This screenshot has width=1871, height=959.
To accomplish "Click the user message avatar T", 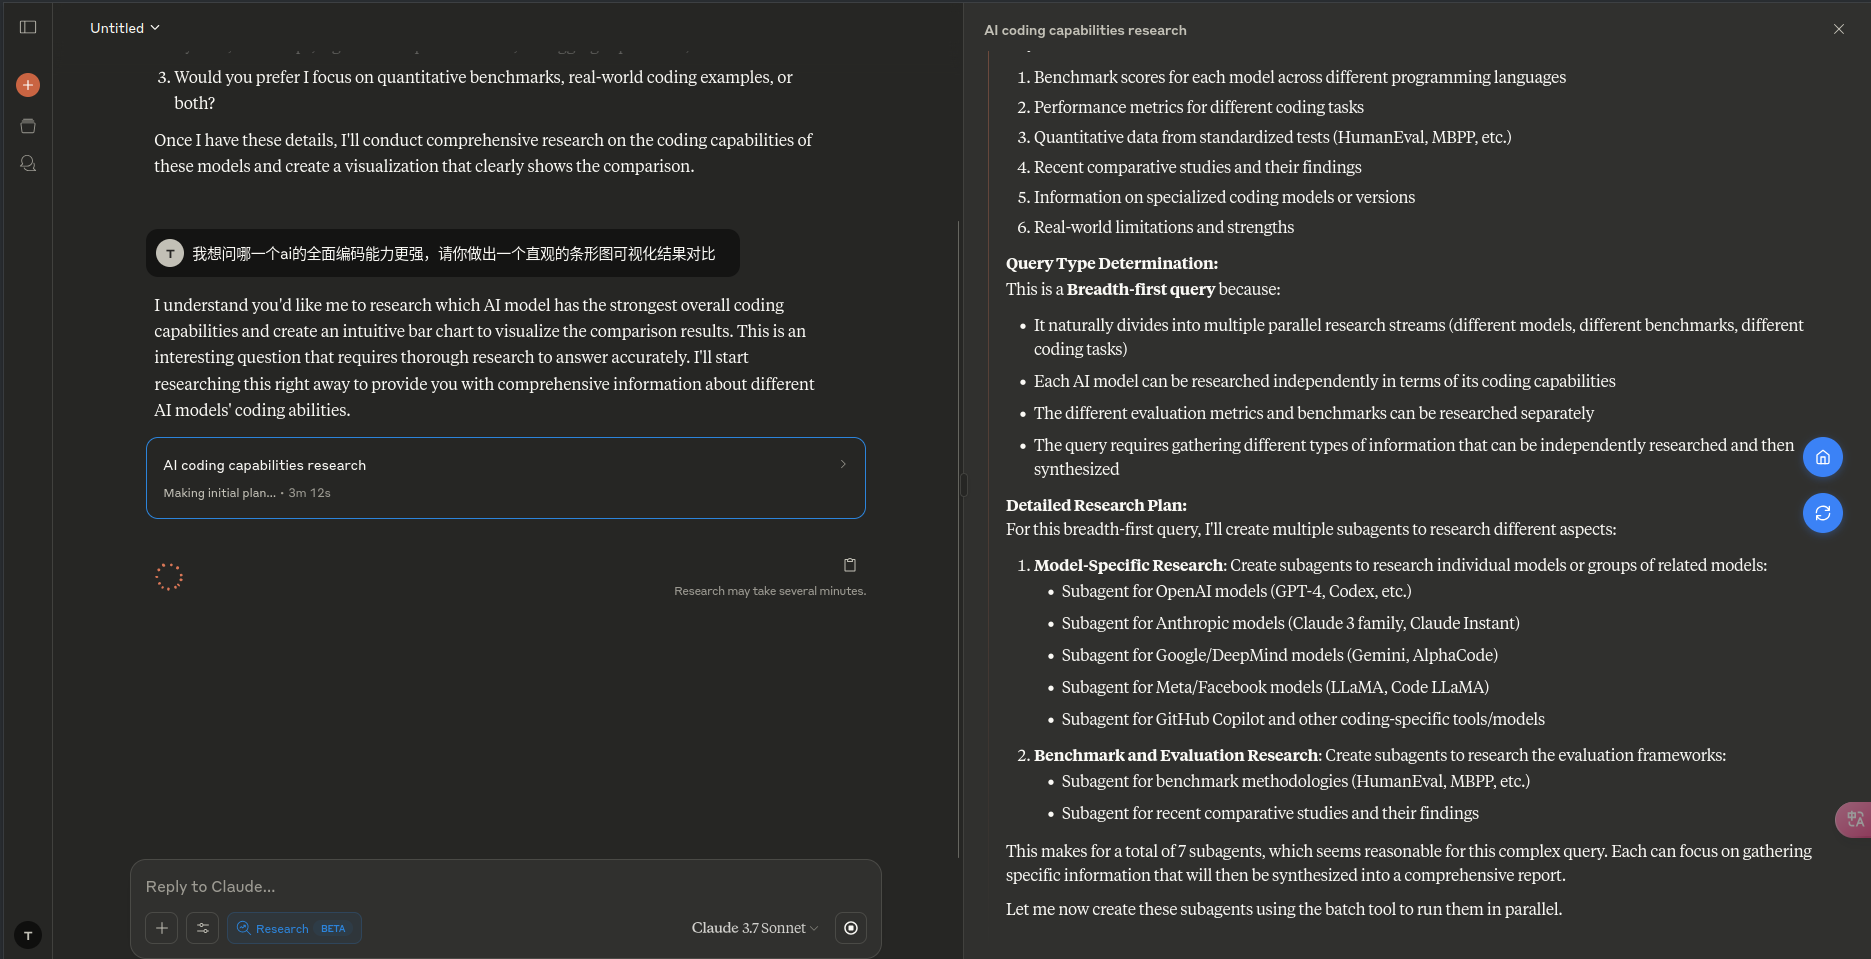I will point(170,253).
